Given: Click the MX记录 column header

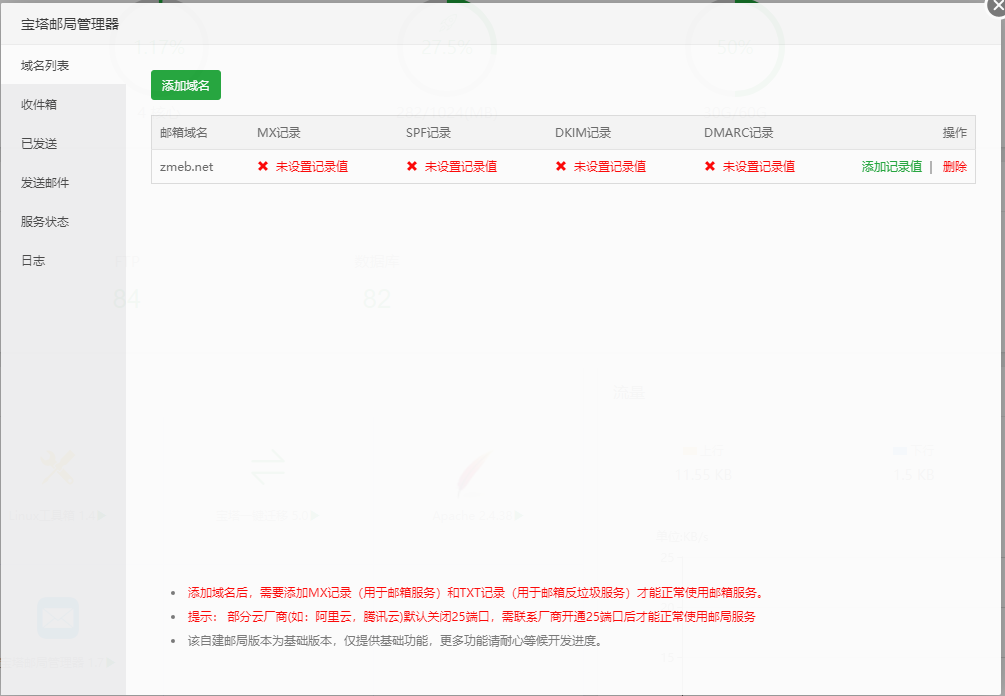Looking at the screenshot, I should coord(280,132).
